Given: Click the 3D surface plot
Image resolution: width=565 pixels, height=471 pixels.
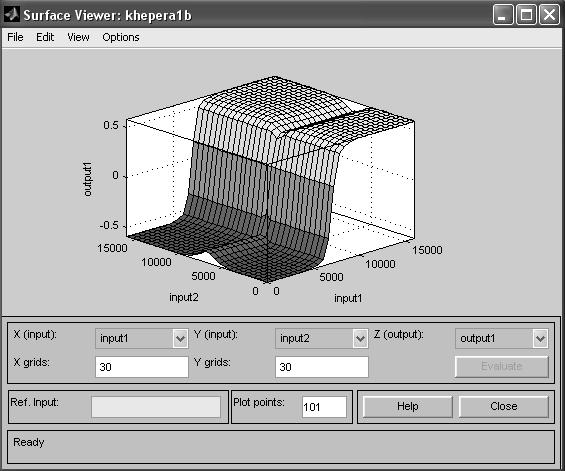Looking at the screenshot, I should (270, 180).
